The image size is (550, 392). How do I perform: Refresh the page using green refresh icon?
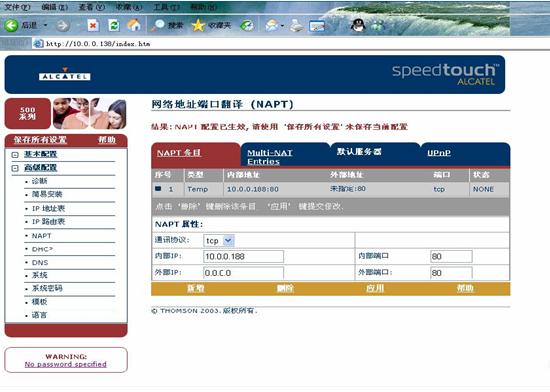pos(114,26)
